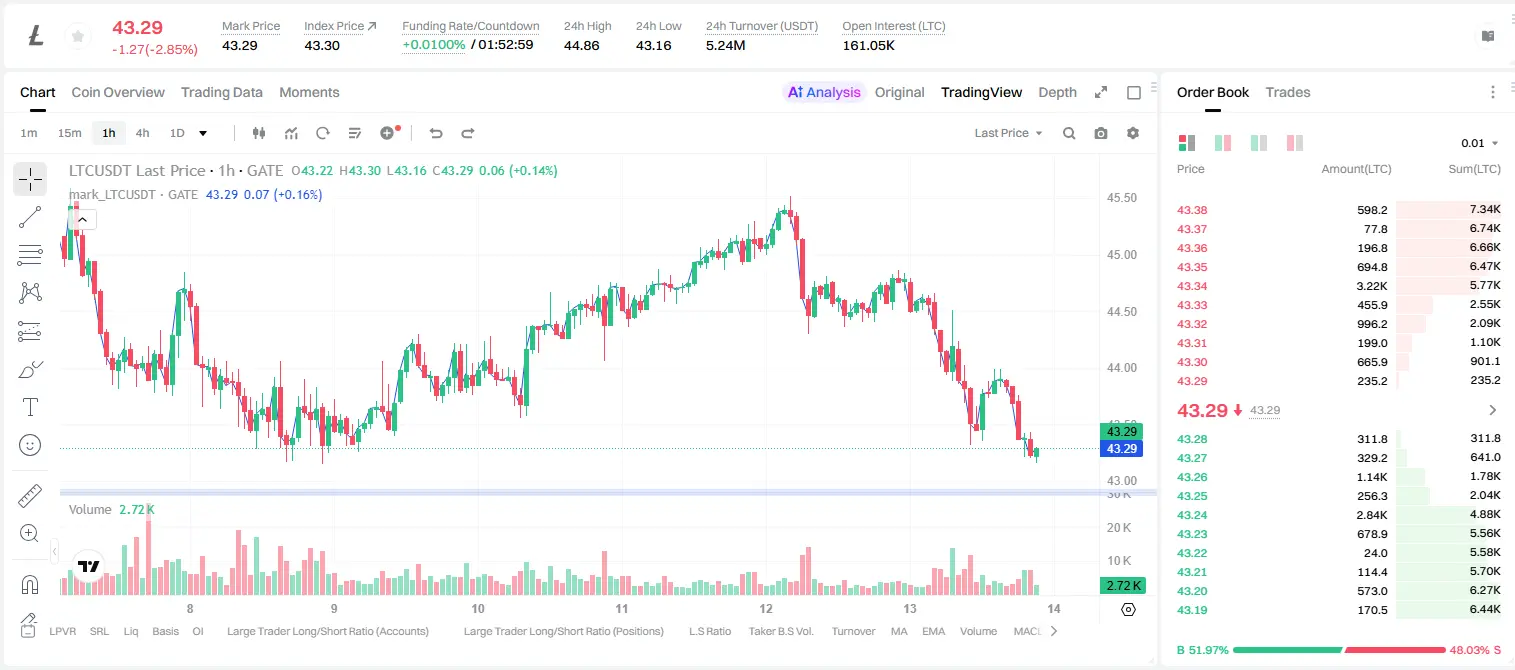Select the text annotation tool

point(30,407)
